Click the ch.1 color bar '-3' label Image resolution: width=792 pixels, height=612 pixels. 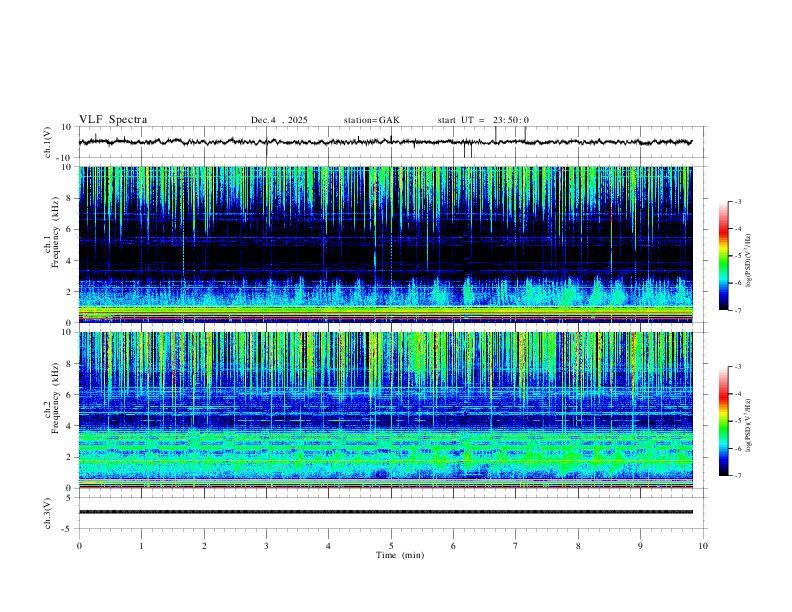click(x=737, y=201)
